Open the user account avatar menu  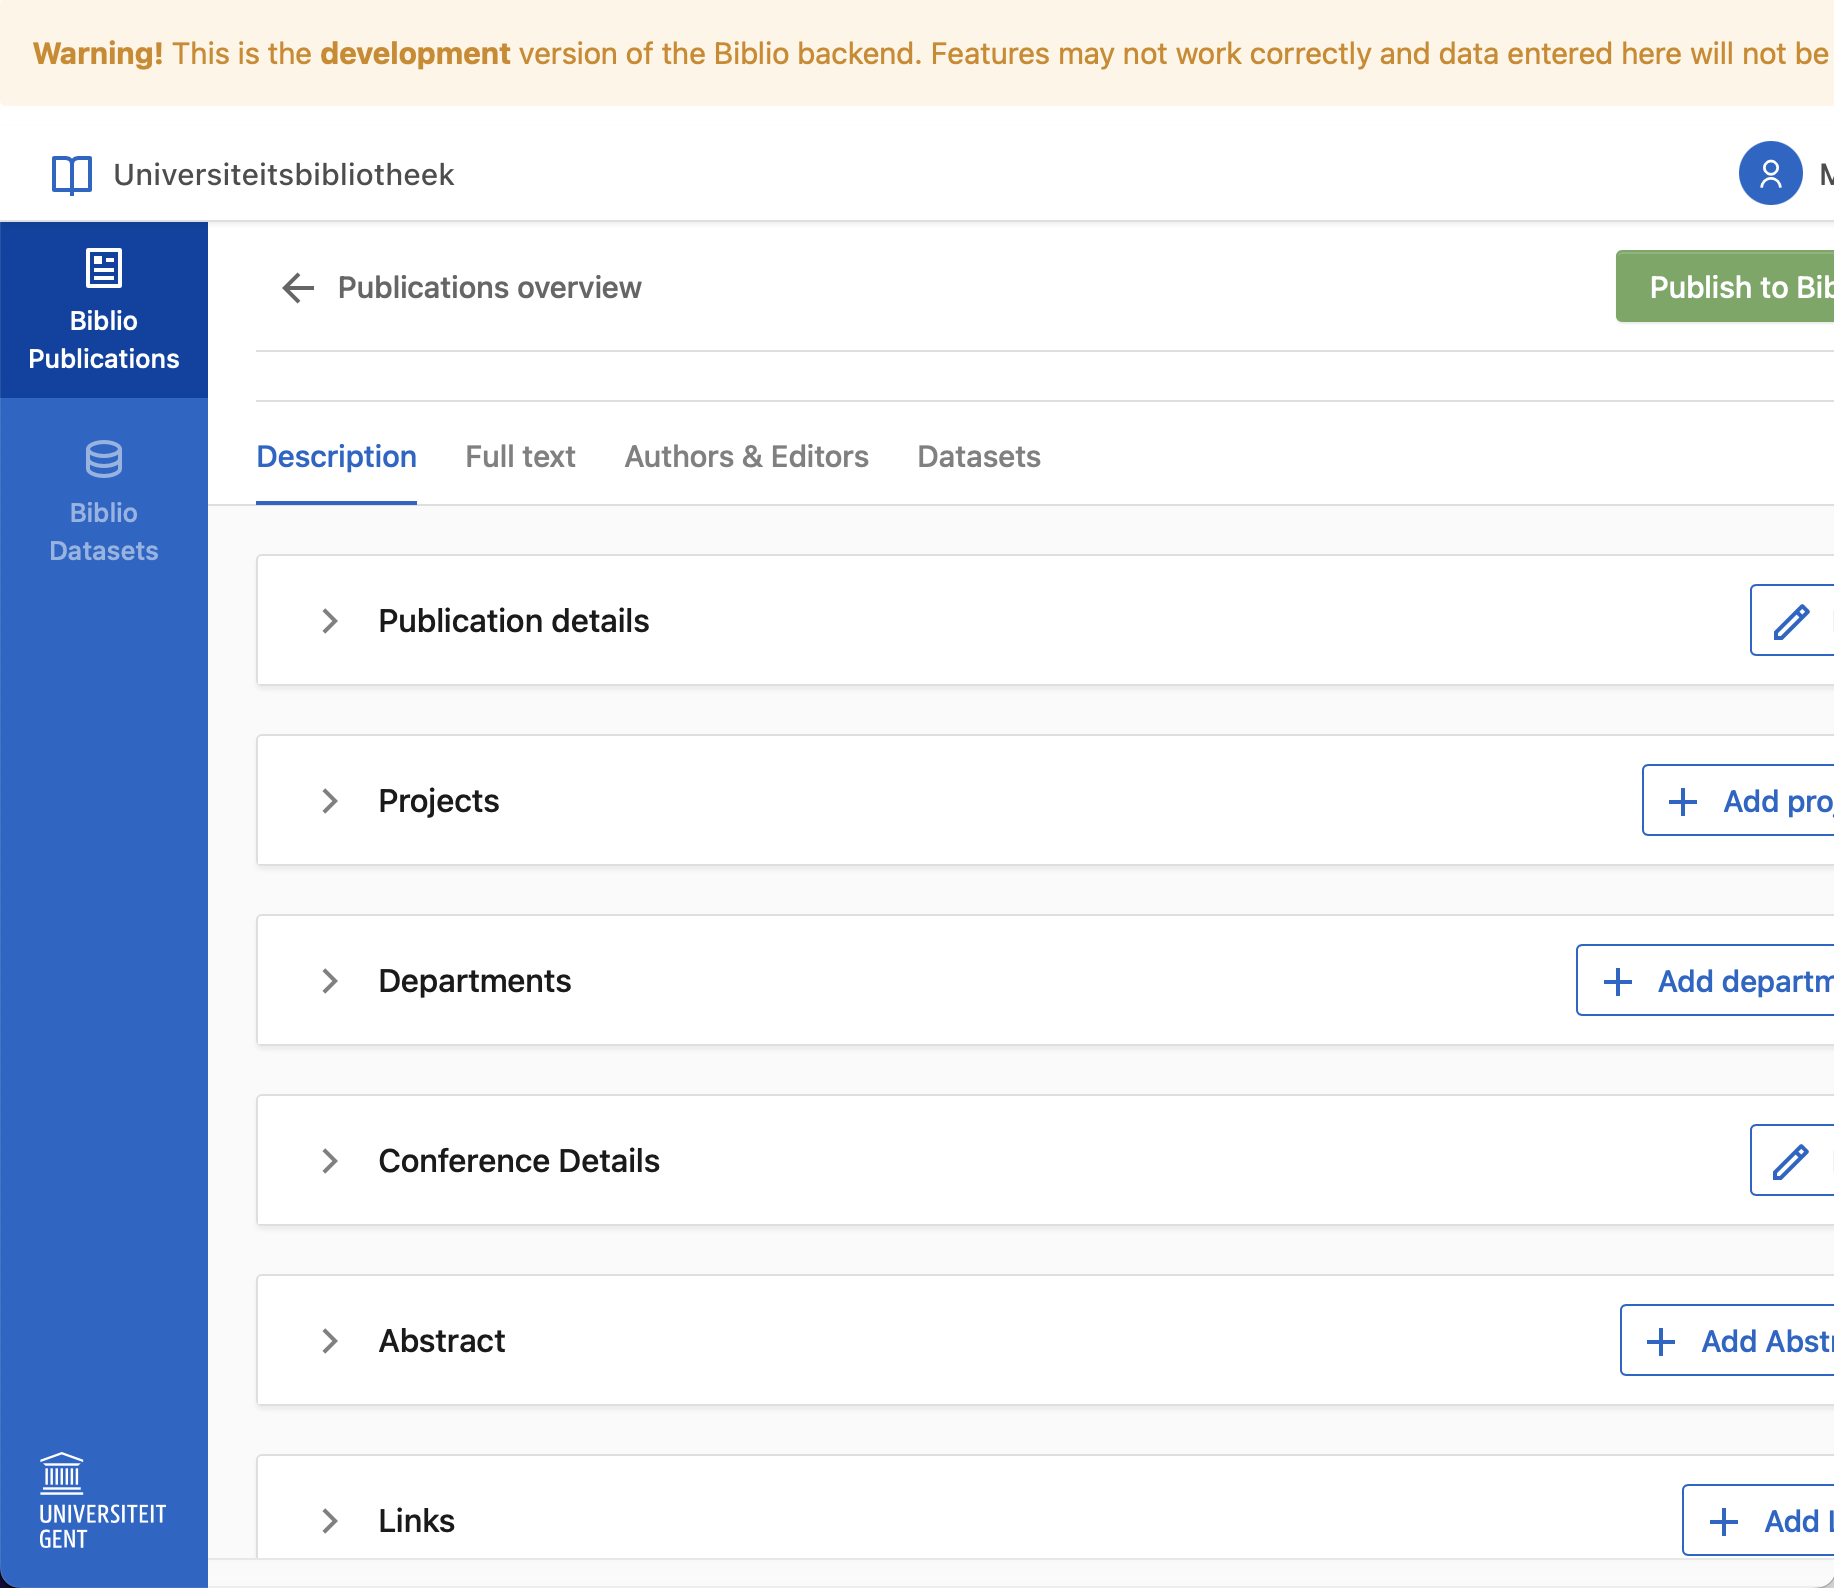click(1769, 173)
